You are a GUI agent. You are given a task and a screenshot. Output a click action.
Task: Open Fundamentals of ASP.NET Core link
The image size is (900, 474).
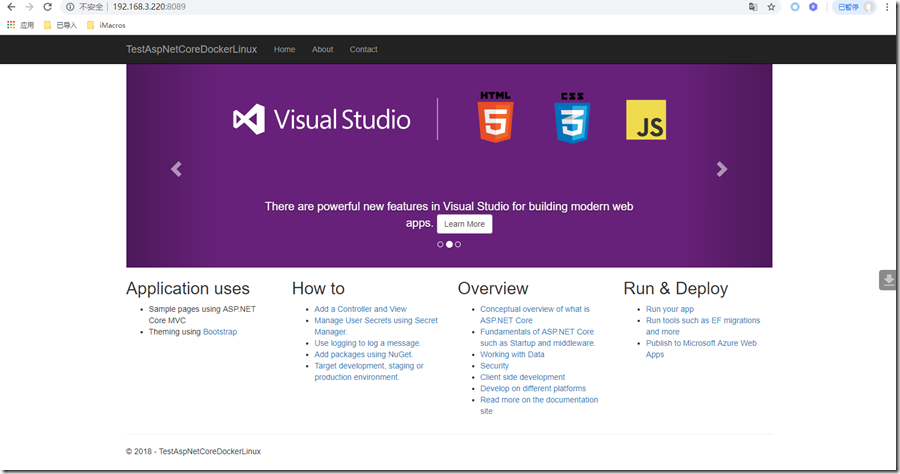click(x=538, y=337)
